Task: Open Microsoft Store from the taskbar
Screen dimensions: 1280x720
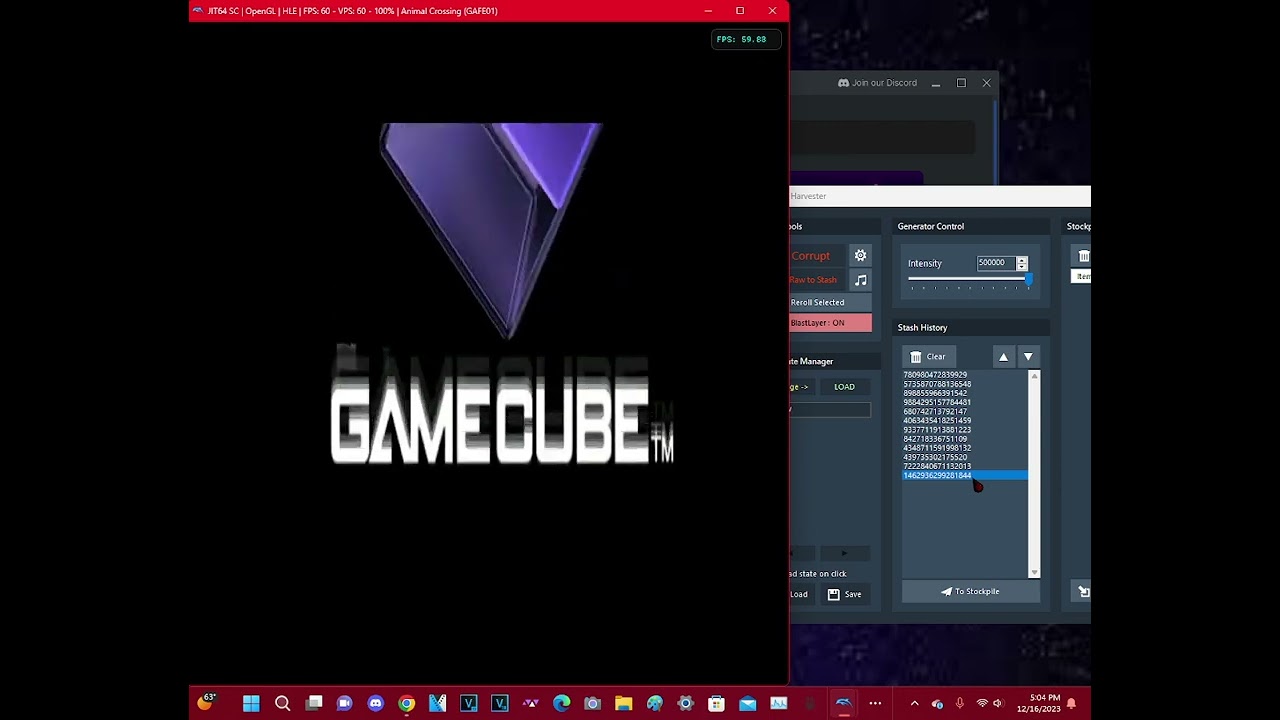Action: coord(717,704)
